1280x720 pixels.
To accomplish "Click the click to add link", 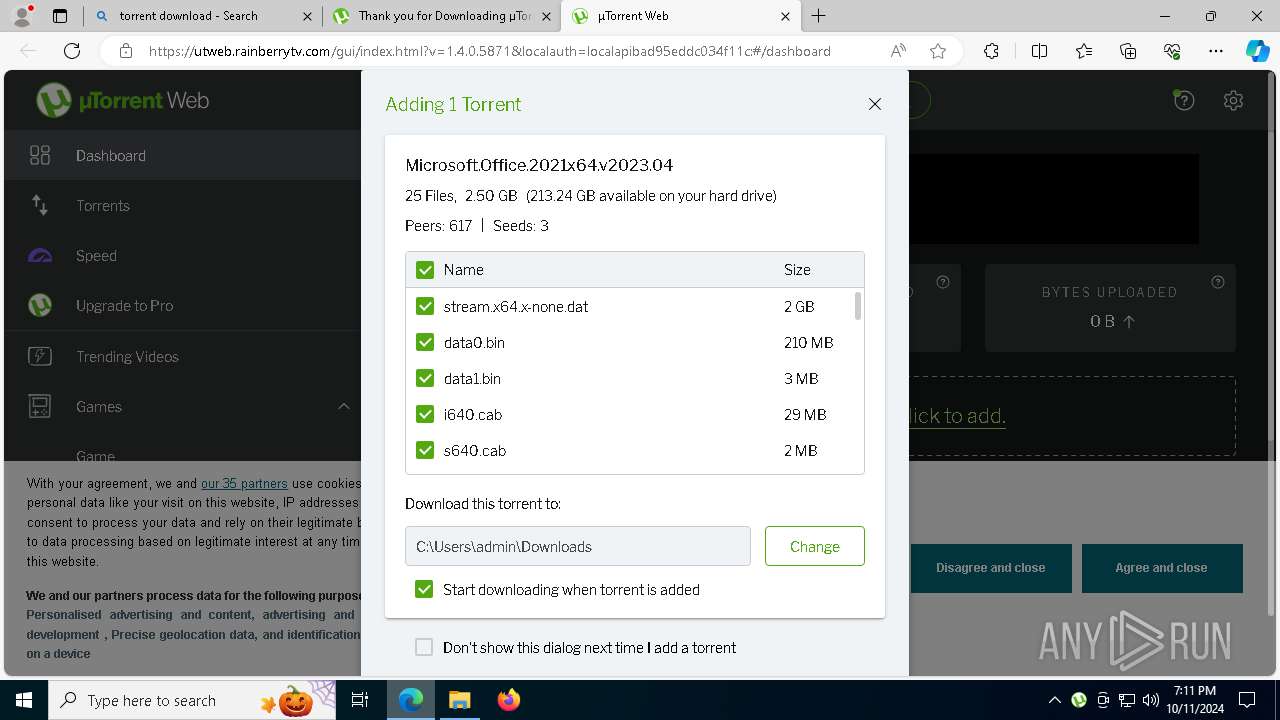I will [x=957, y=416].
